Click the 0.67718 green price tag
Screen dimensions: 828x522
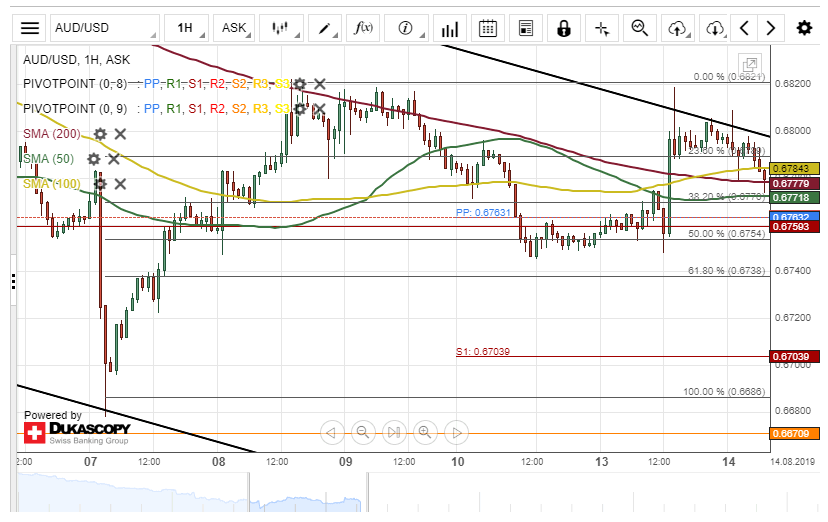click(x=795, y=198)
